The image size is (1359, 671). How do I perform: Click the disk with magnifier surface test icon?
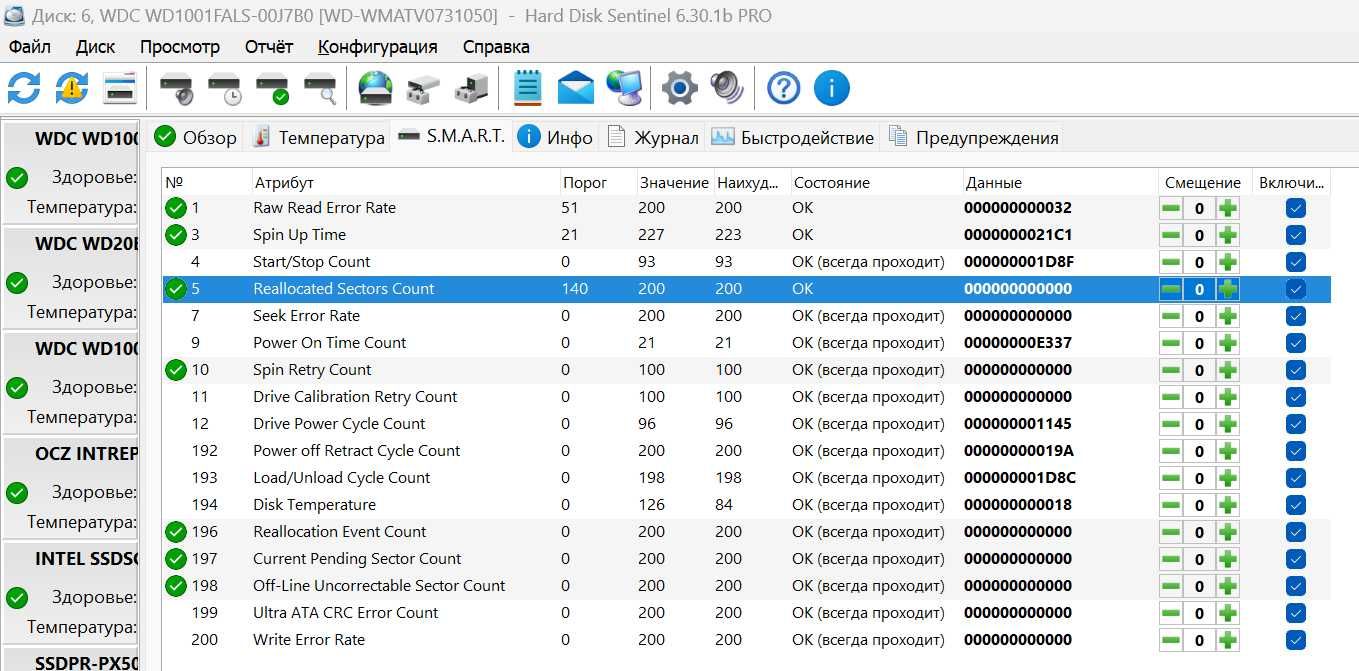pyautogui.click(x=321, y=89)
